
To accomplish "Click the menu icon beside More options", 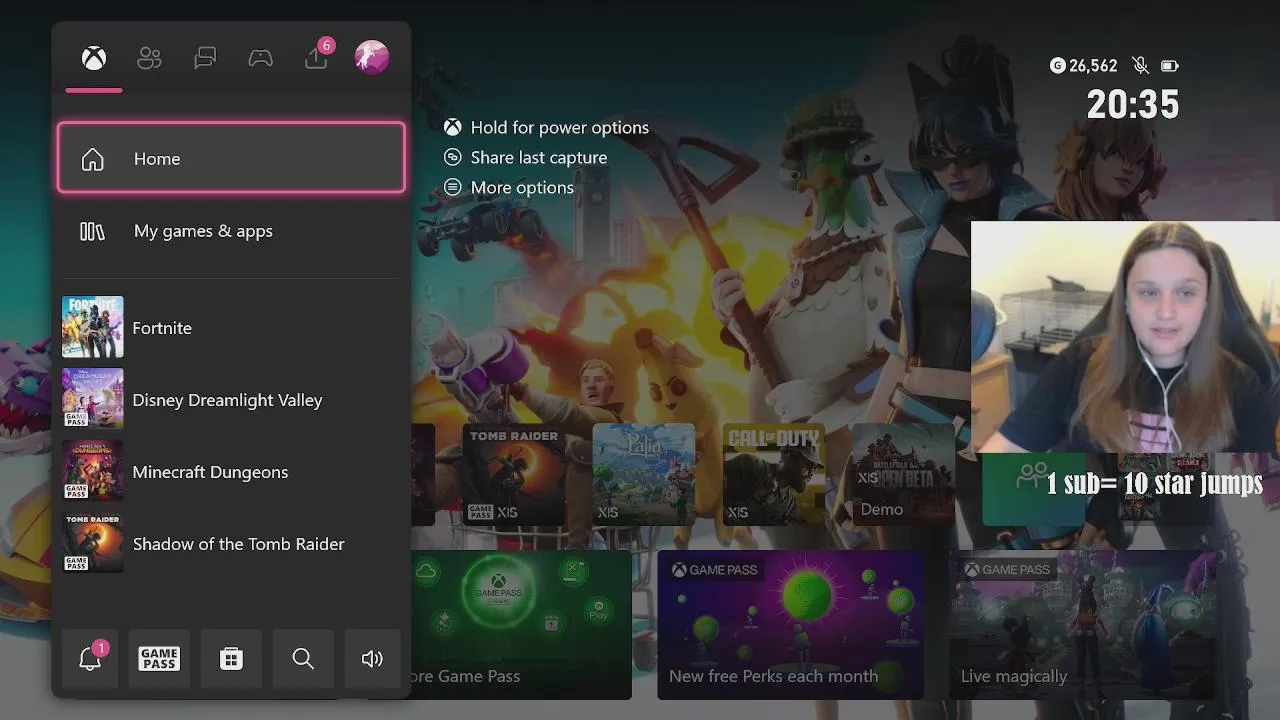I will [x=453, y=188].
